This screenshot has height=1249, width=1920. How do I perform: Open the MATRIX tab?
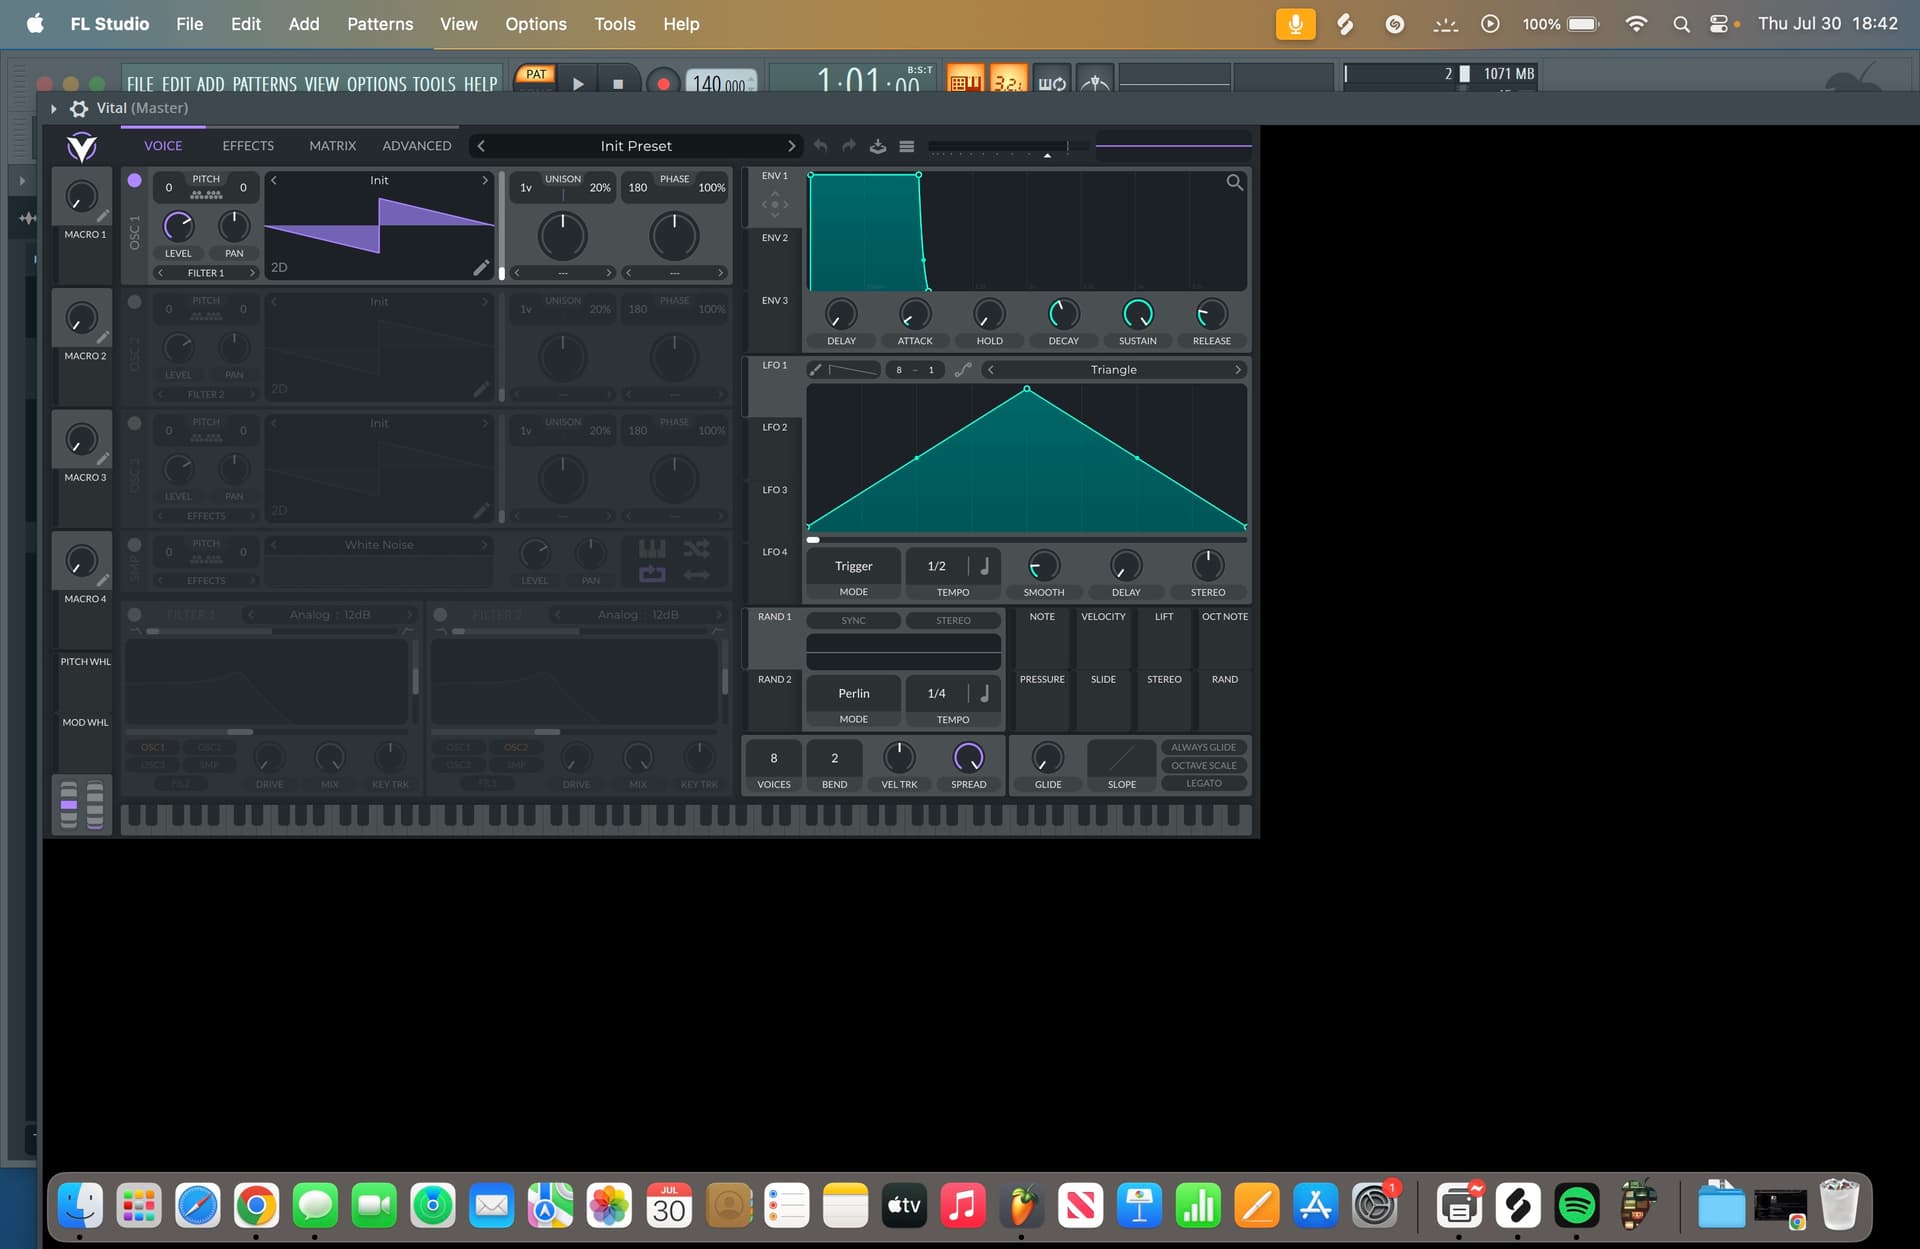(x=332, y=146)
